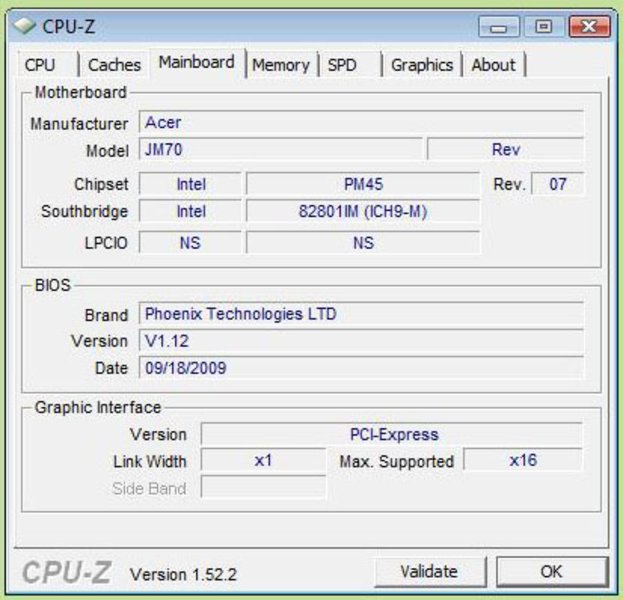Switch to the CPU tab
623x600 pixels.
(48, 65)
